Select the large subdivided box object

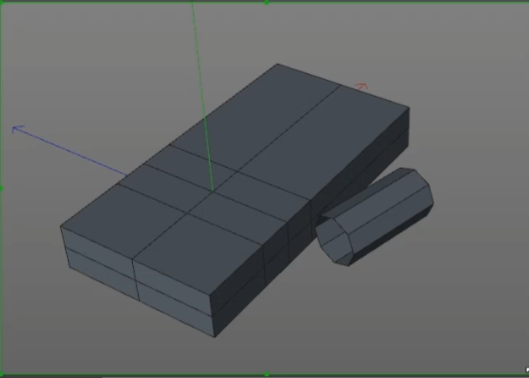point(235,200)
